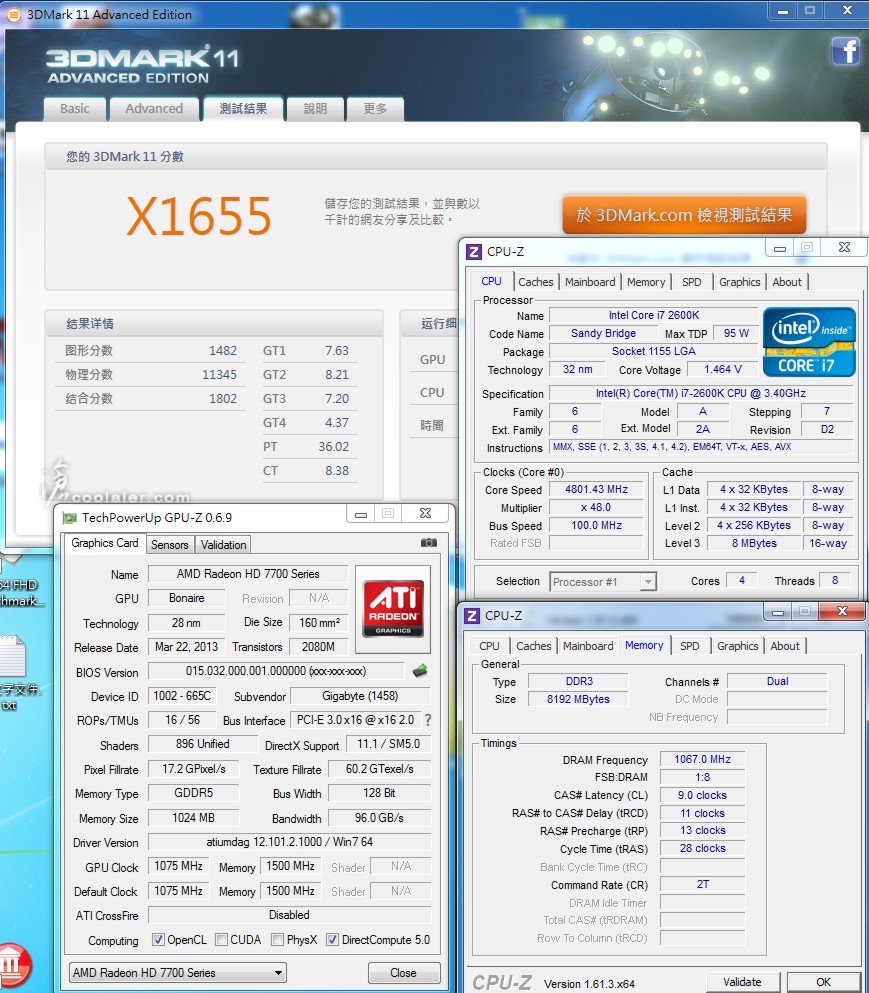Image resolution: width=869 pixels, height=993 pixels.
Task: Click the orange 於 3DMark.com 檢視測試結果 button
Action: coord(684,215)
